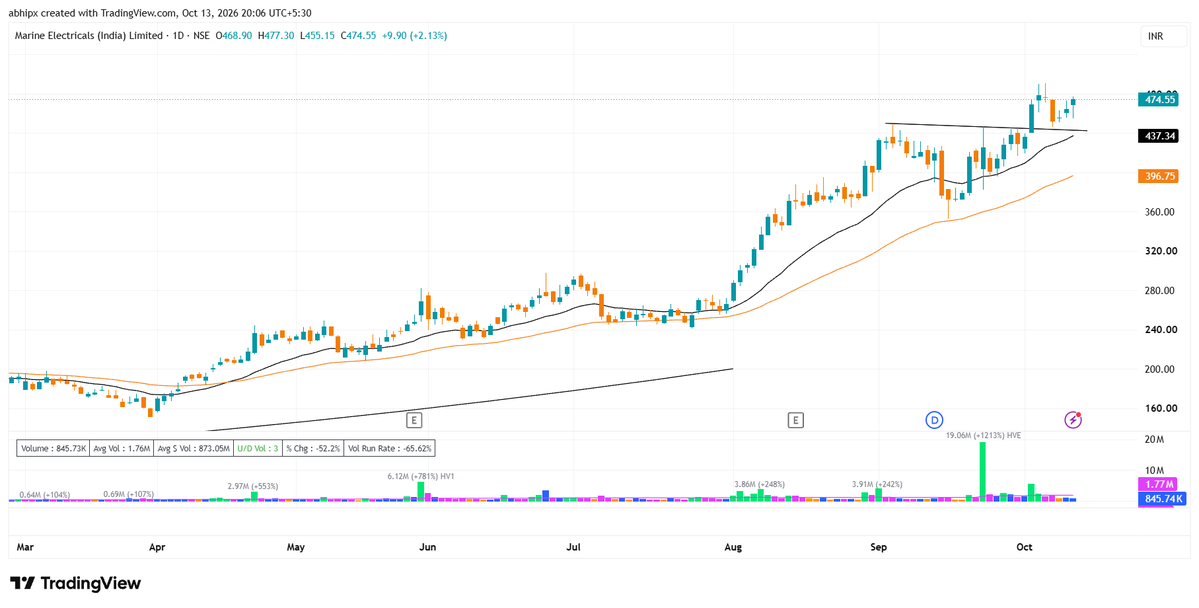Click the earnings E marker below June
The height and width of the screenshot is (608, 1199).
pos(414,419)
